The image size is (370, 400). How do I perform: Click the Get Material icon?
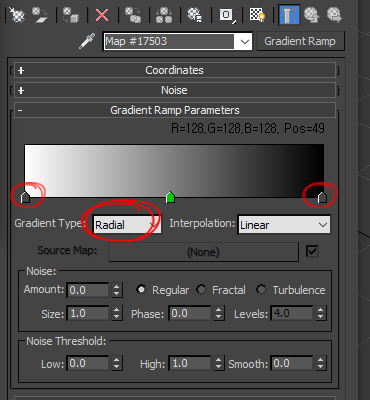(x=17, y=15)
